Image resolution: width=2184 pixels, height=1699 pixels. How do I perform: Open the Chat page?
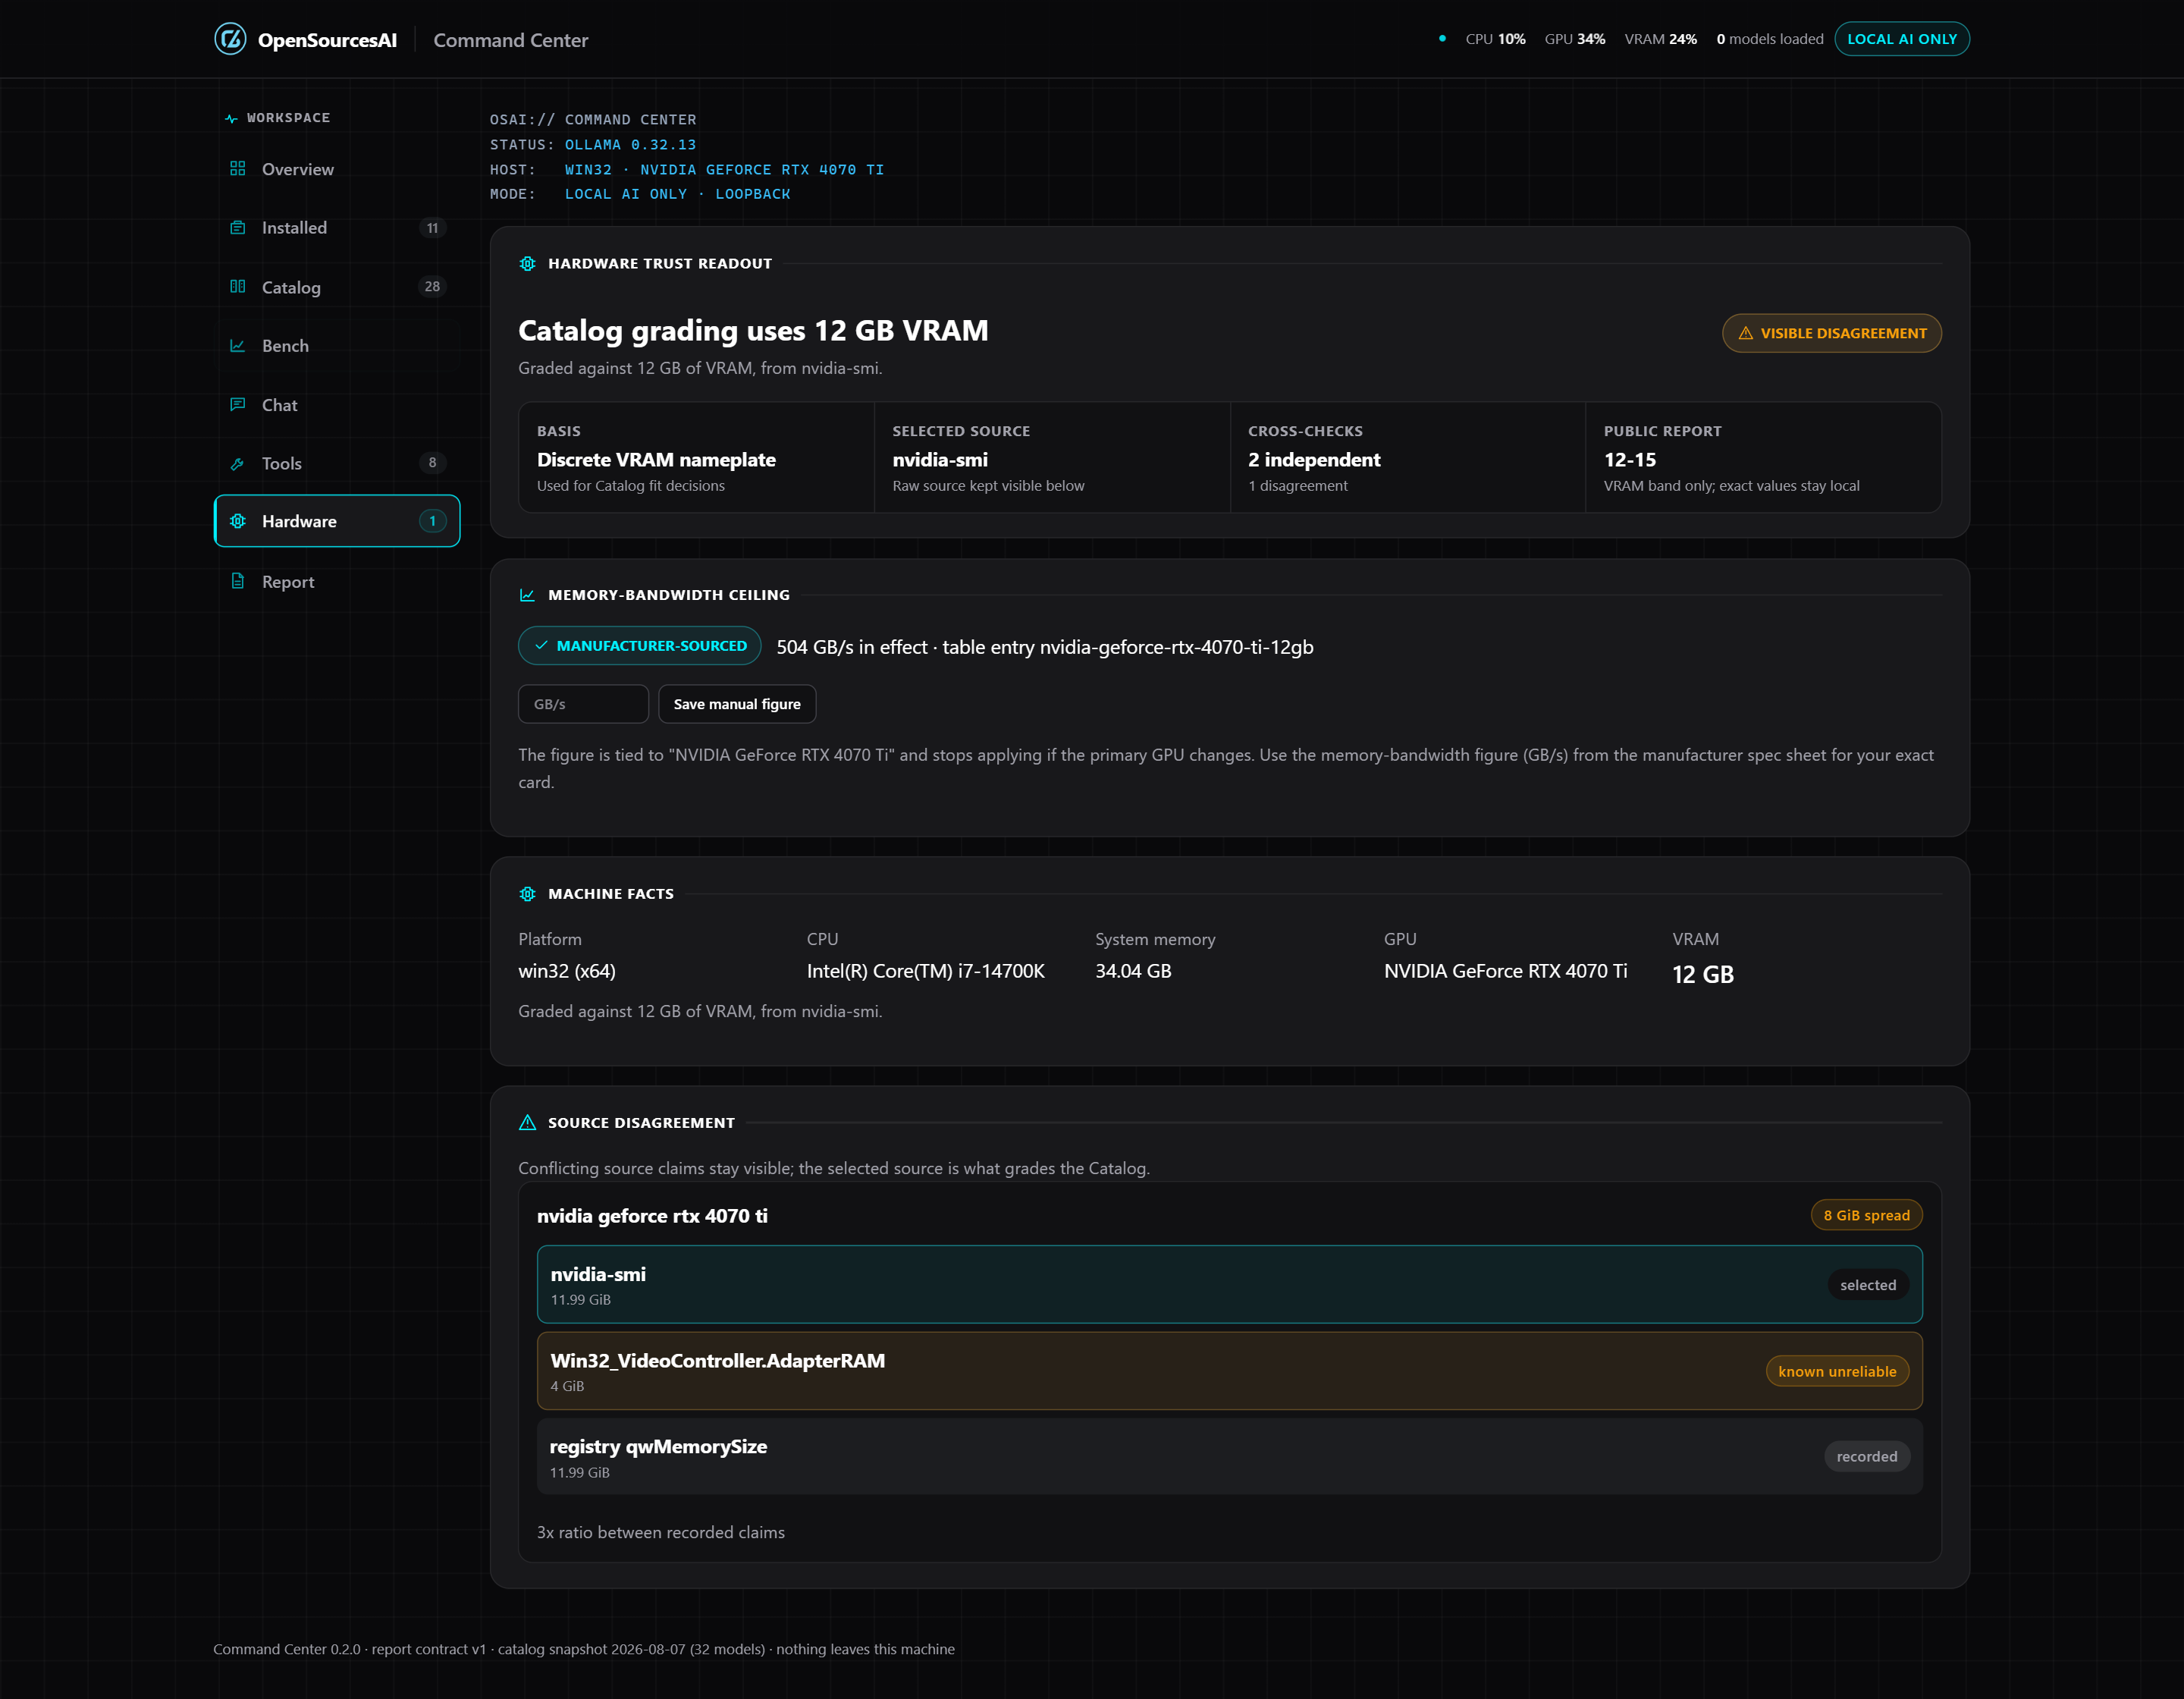[x=337, y=404]
